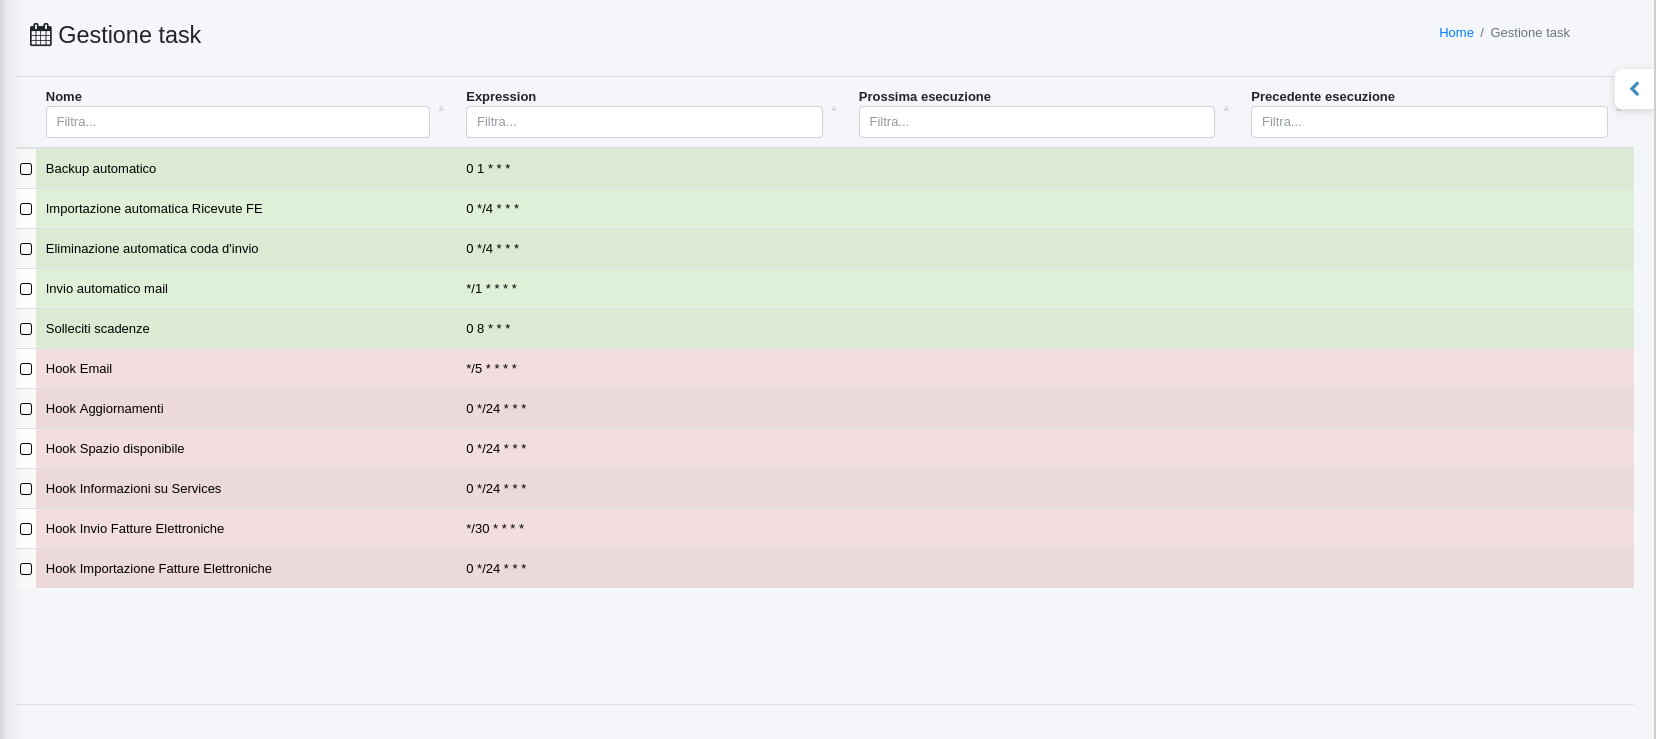Open the side panel with the chevron button
The height and width of the screenshot is (739, 1656).
(x=1634, y=89)
